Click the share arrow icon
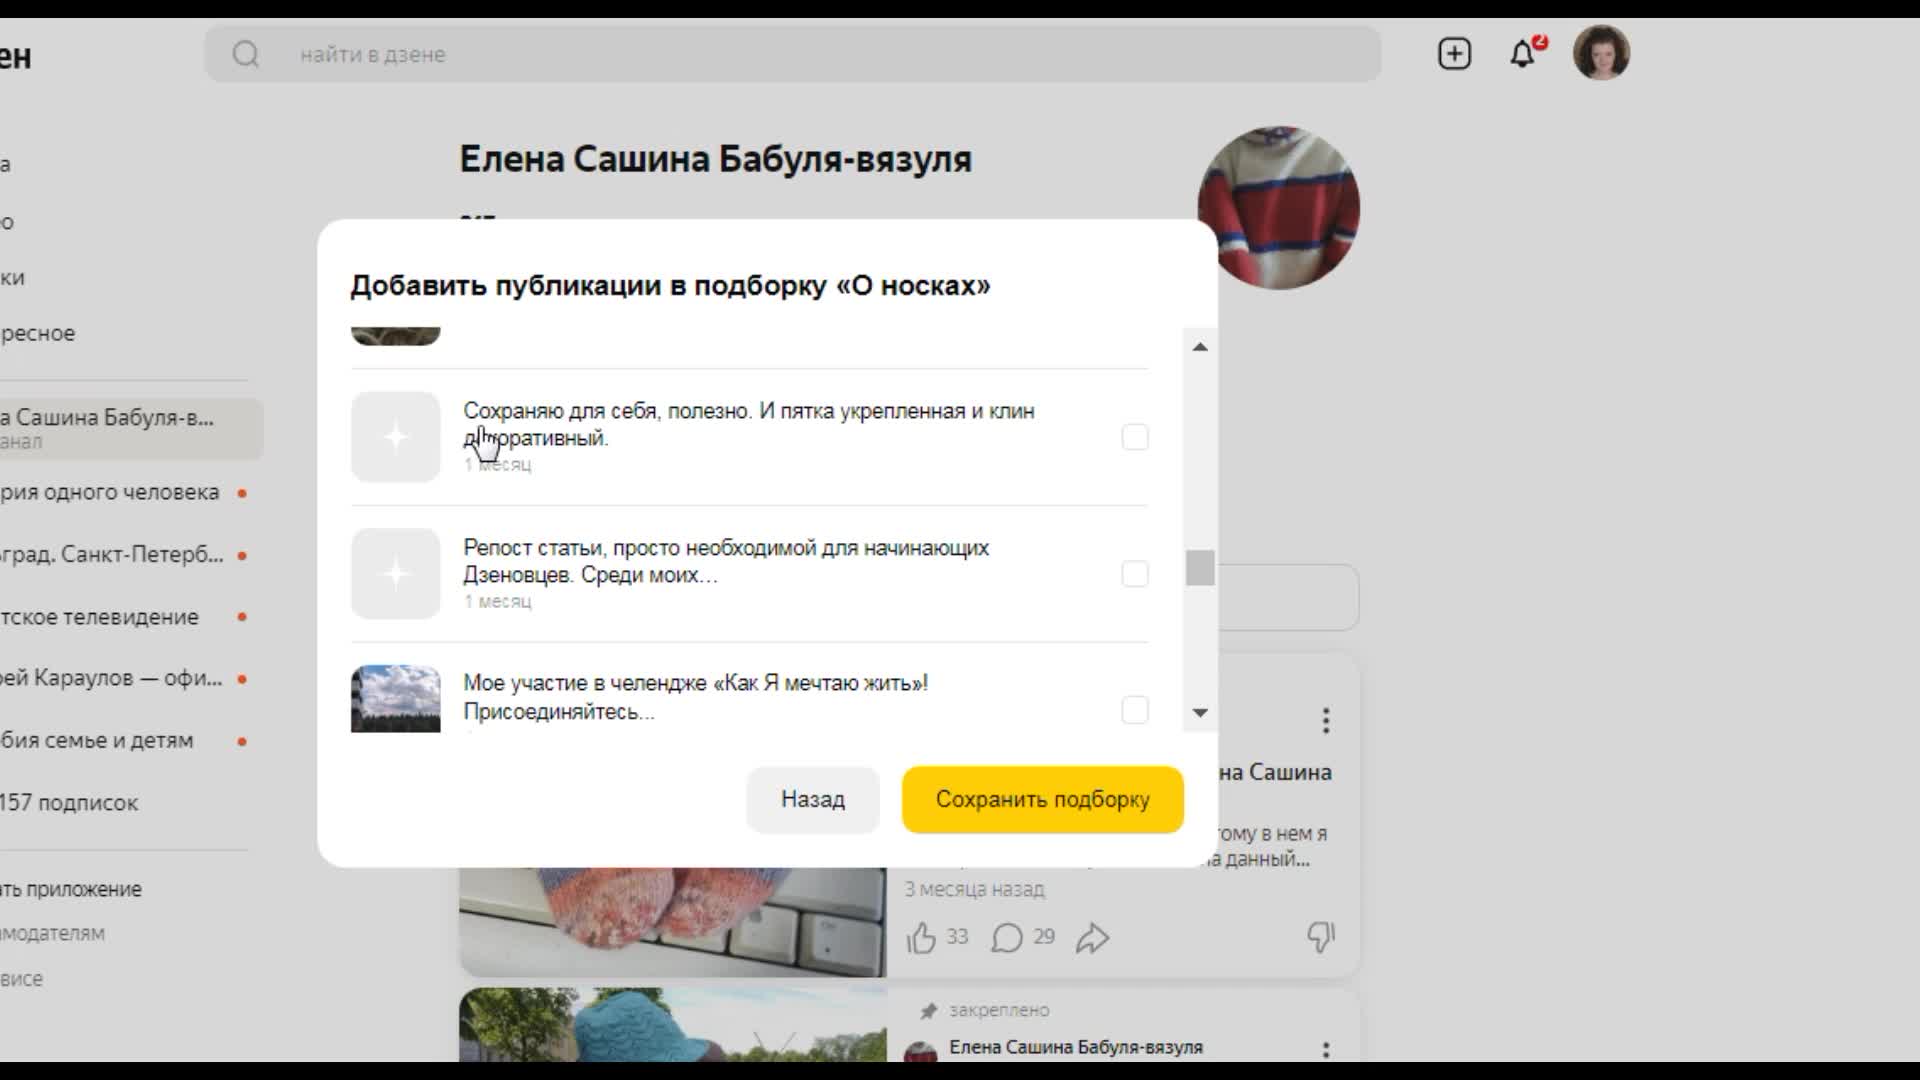Screen dimensions: 1920x1080 (1093, 938)
